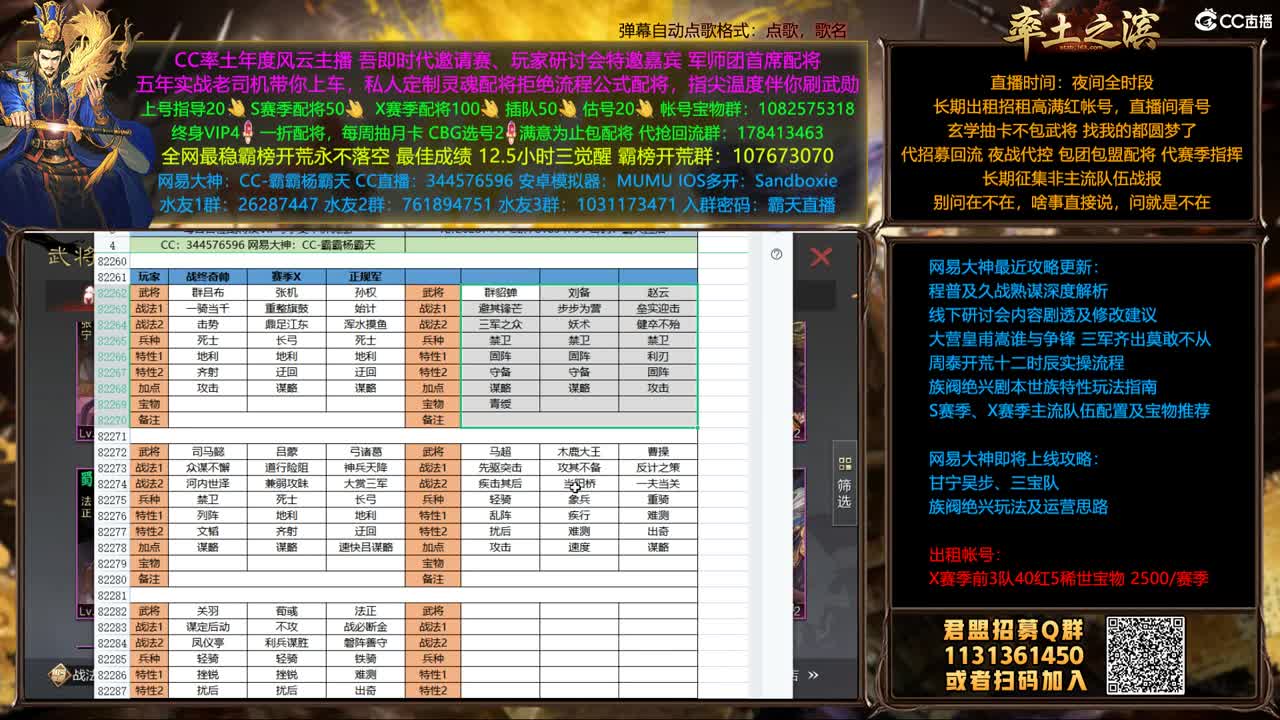Image resolution: width=1280 pixels, height=720 pixels.
Task: Select cell 荀彧
Action: (x=286, y=610)
